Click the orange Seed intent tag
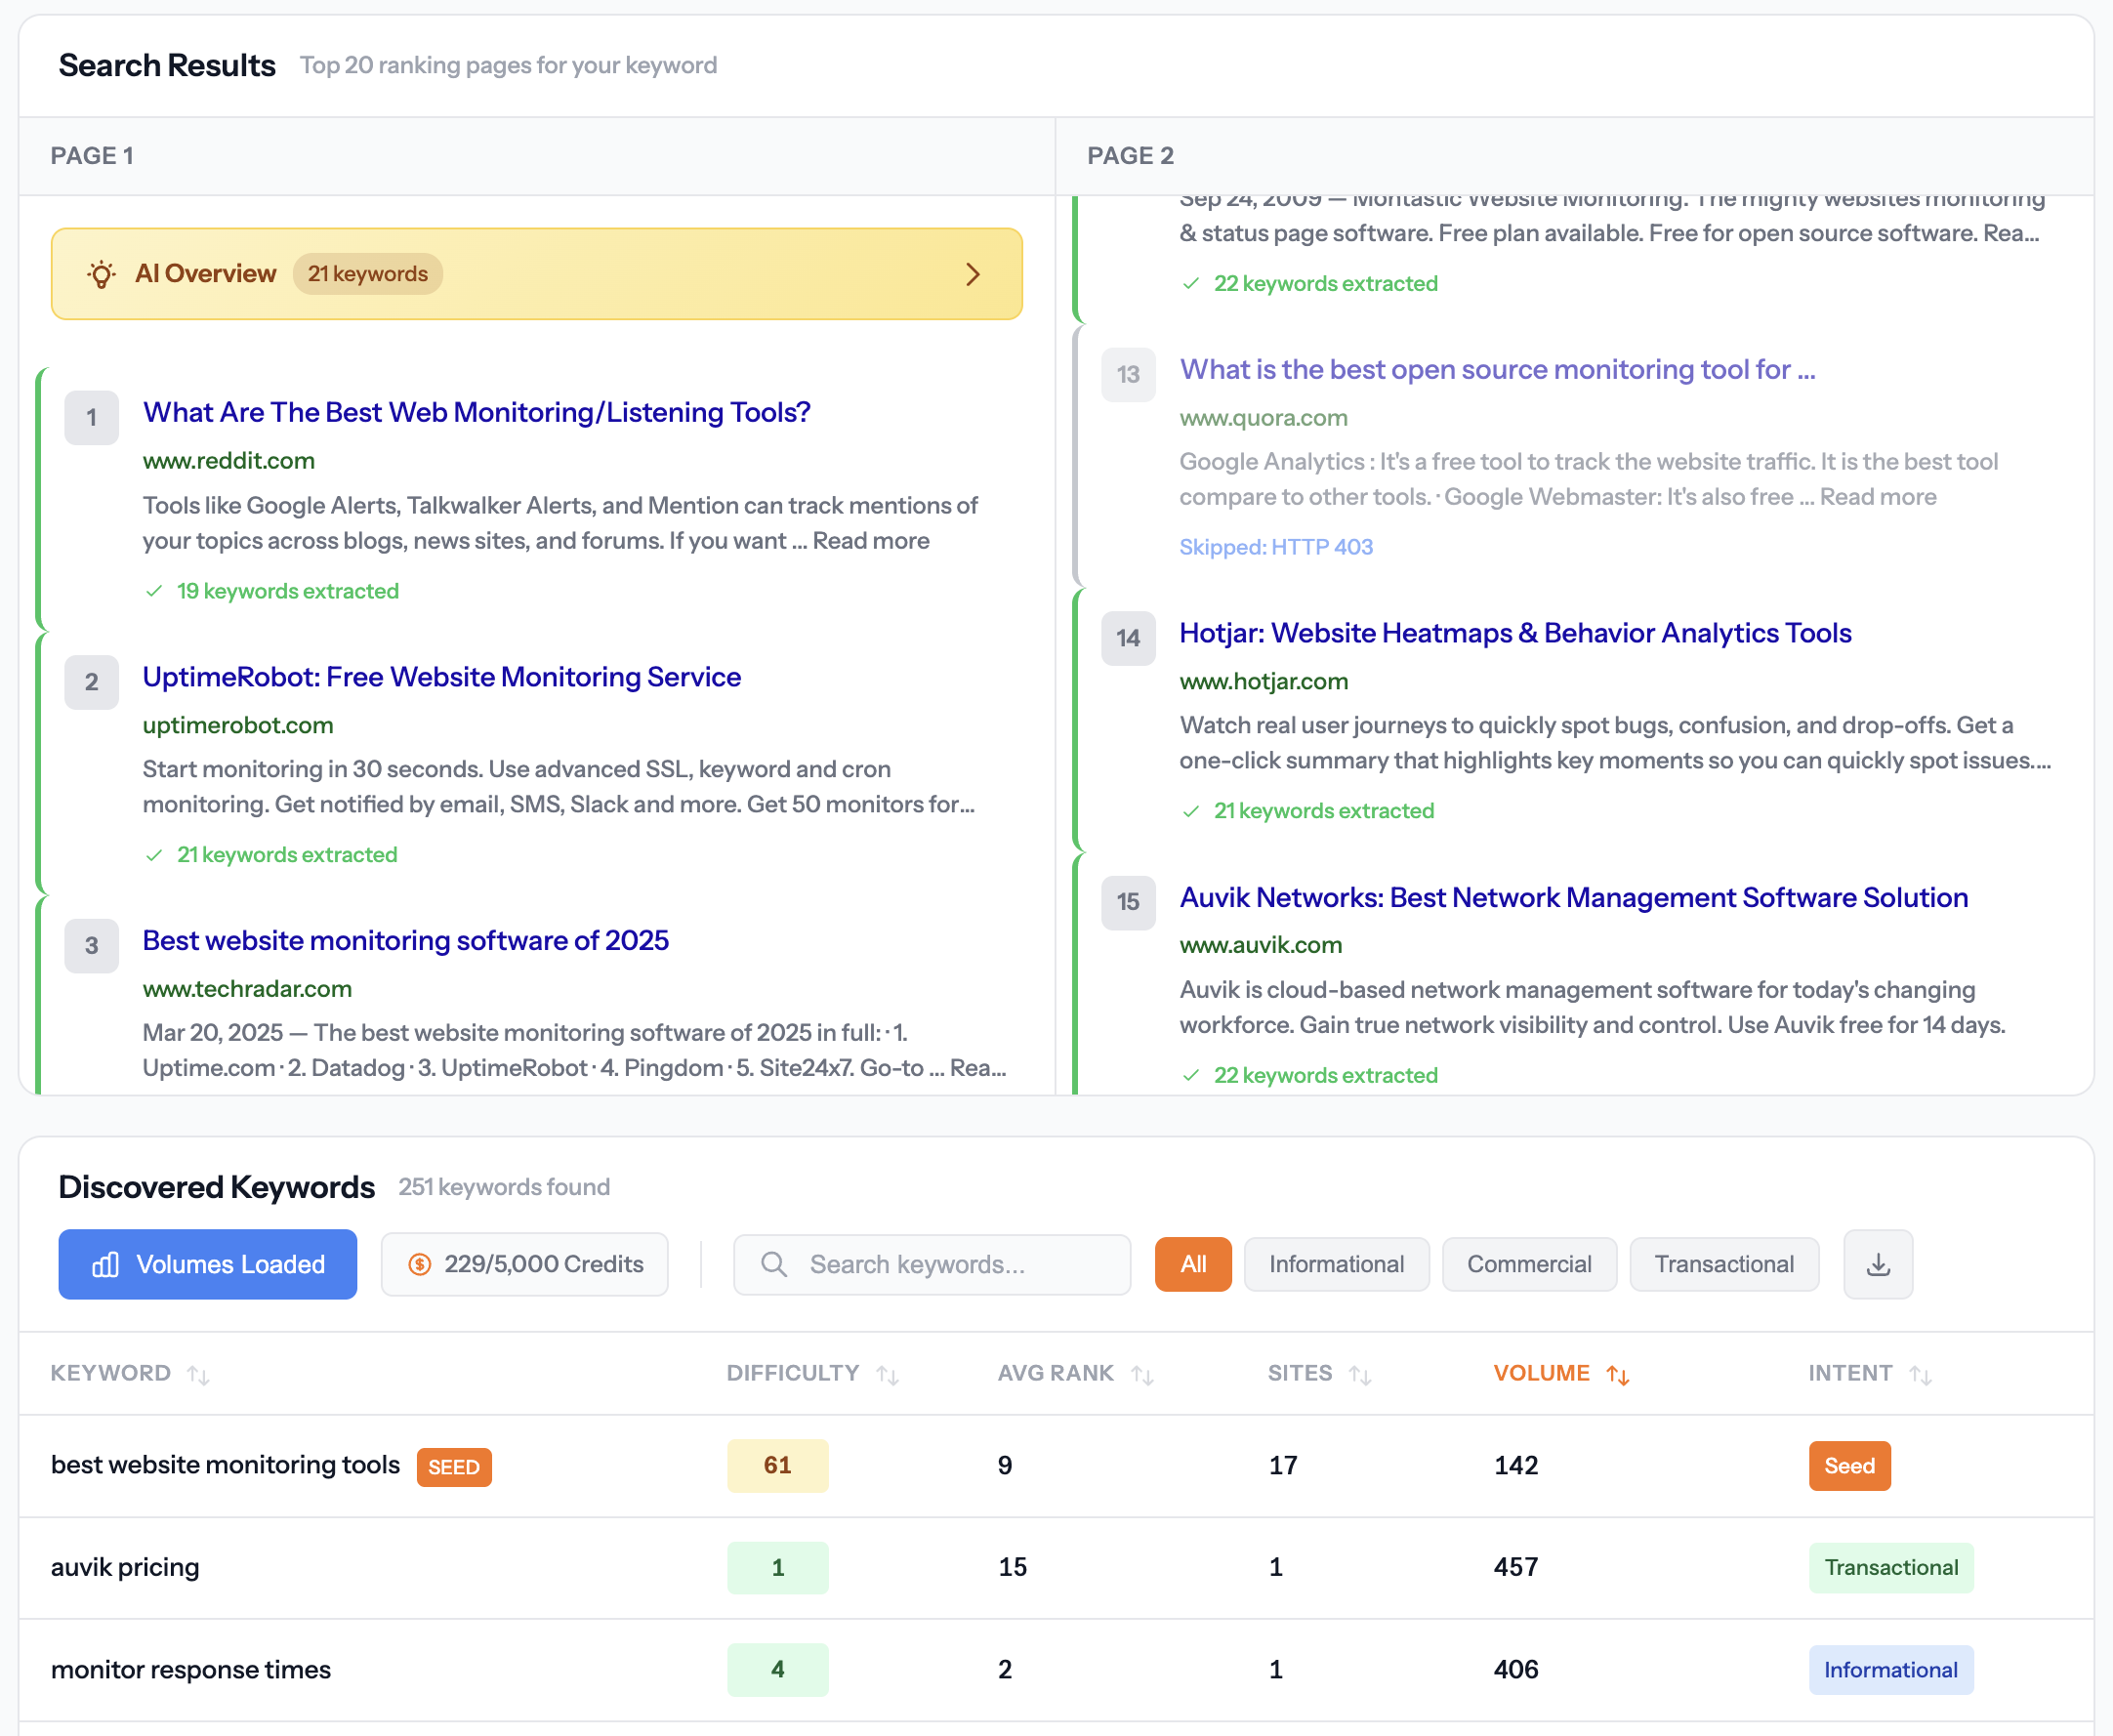The image size is (2113, 1736). (x=1849, y=1466)
